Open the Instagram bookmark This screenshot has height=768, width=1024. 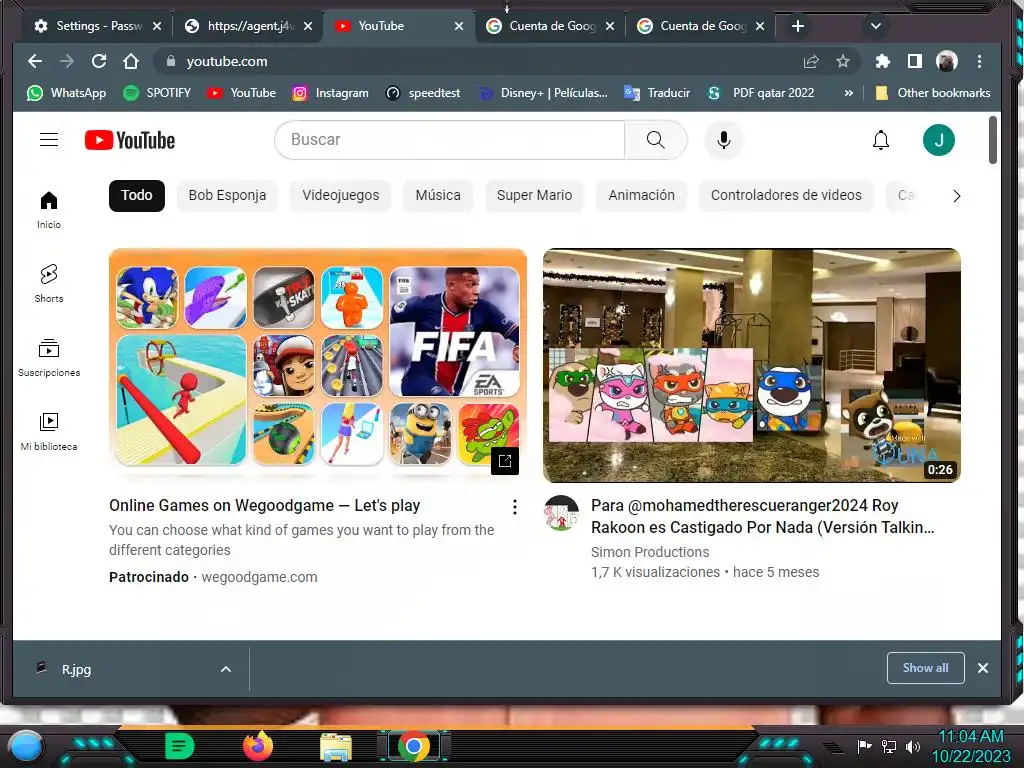[330, 93]
